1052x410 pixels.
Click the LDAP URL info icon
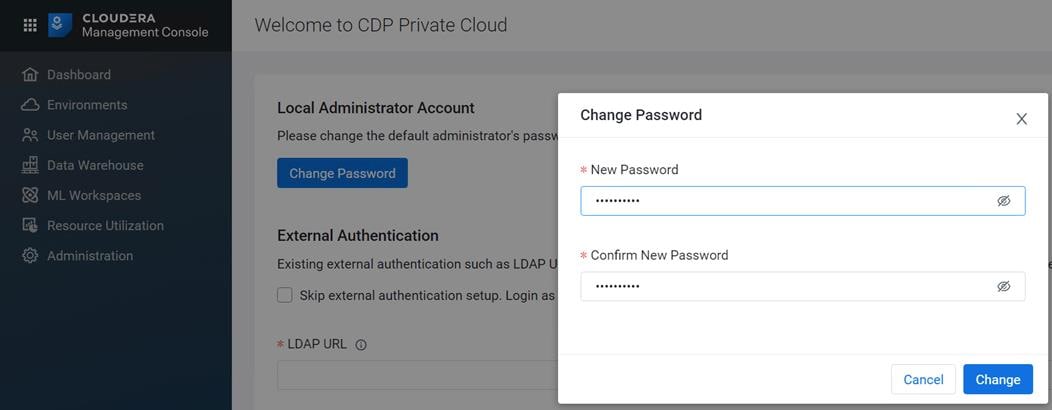coord(361,345)
